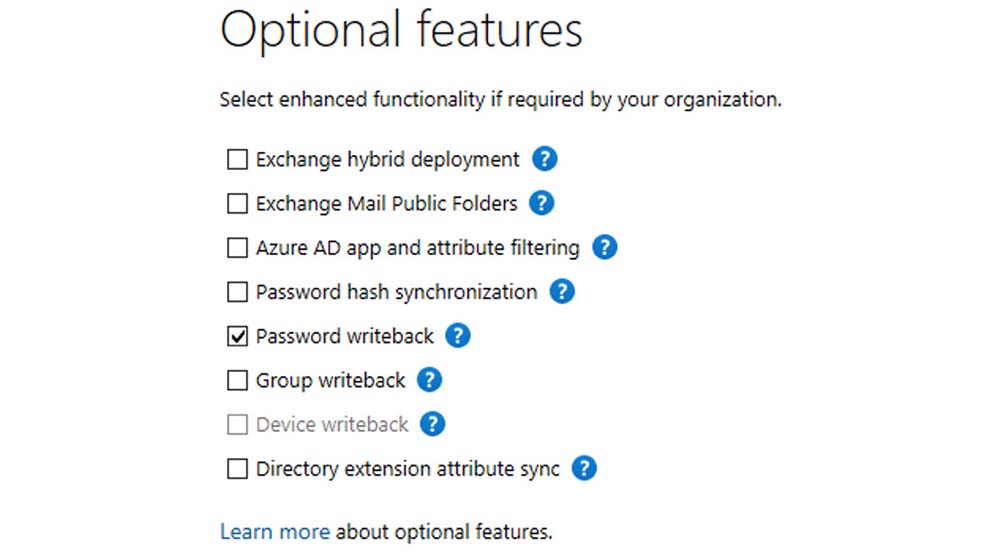Image resolution: width=1000 pixels, height=552 pixels.
Task: Open the Device writeback help icon
Action: [432, 424]
